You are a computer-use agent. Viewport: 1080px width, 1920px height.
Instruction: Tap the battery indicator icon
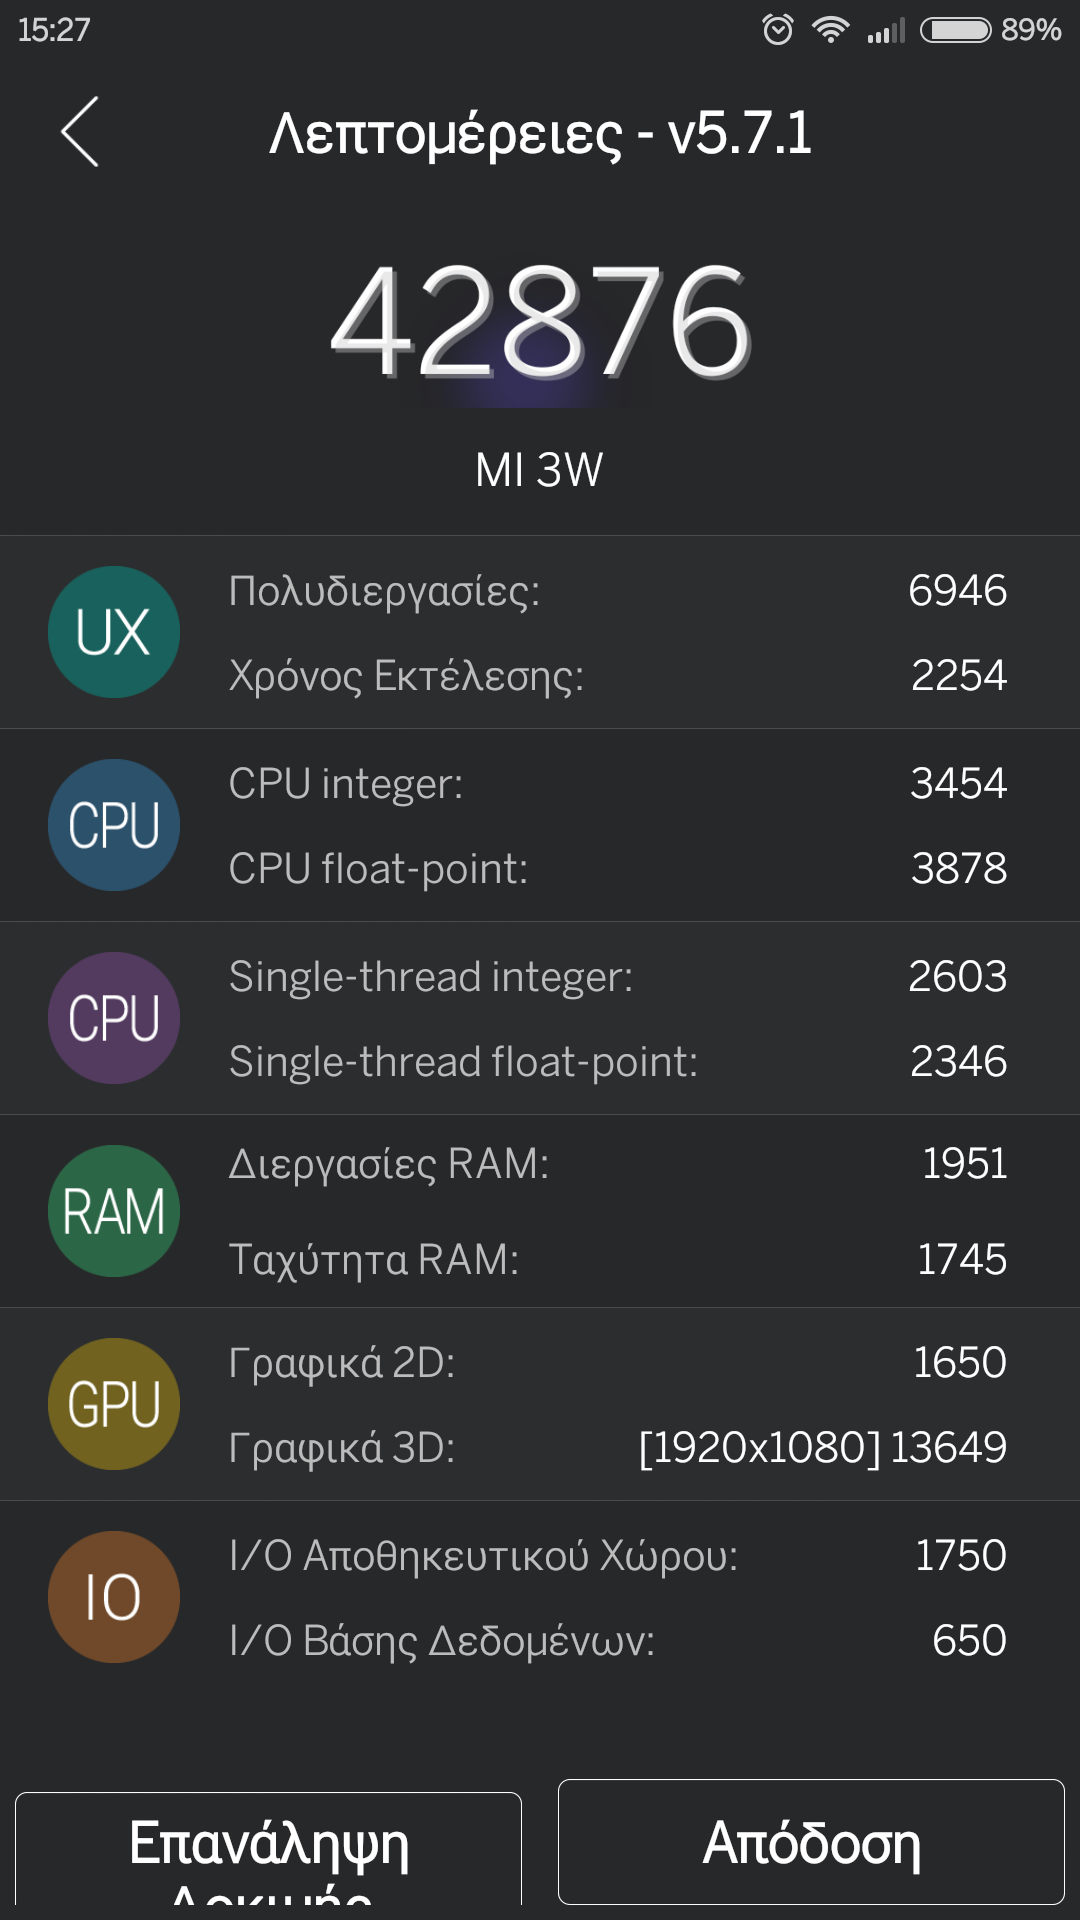[956, 30]
